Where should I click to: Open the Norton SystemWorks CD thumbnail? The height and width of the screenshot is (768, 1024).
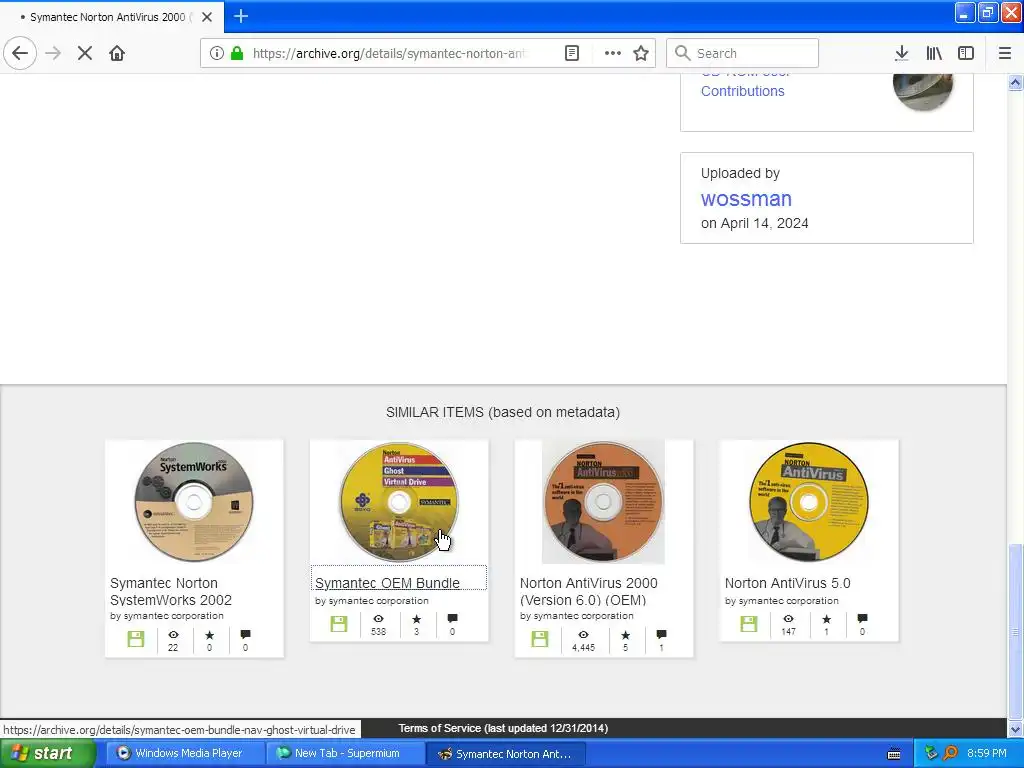tap(194, 502)
